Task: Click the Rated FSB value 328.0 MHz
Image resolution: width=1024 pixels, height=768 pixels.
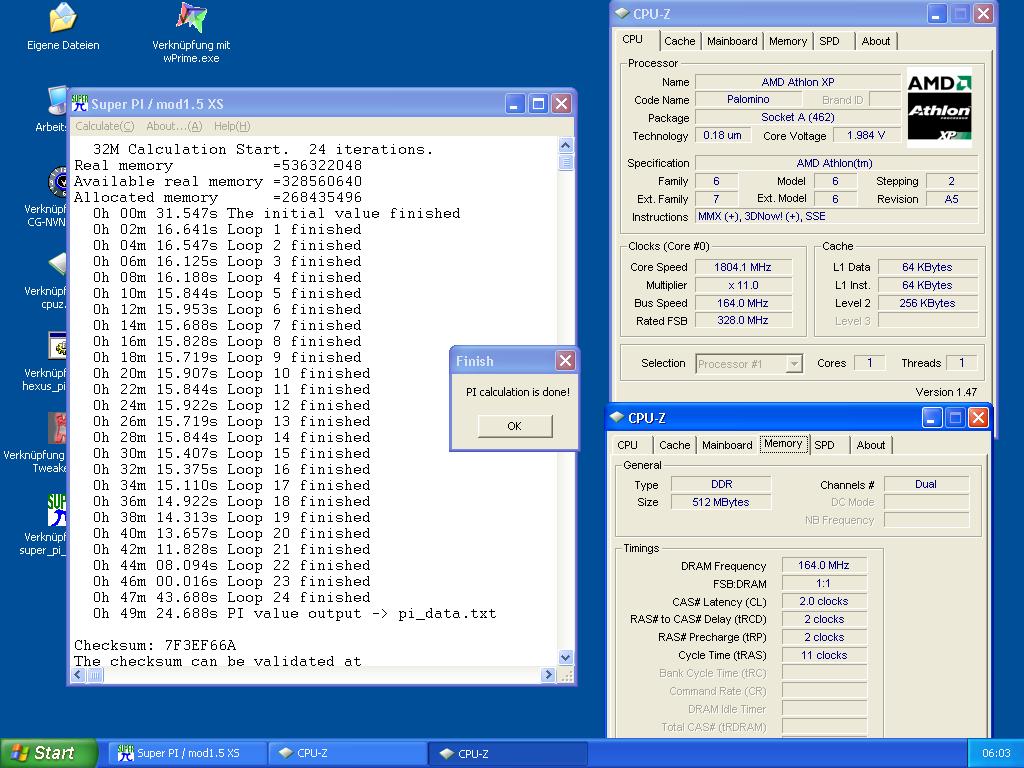Action: pos(743,321)
